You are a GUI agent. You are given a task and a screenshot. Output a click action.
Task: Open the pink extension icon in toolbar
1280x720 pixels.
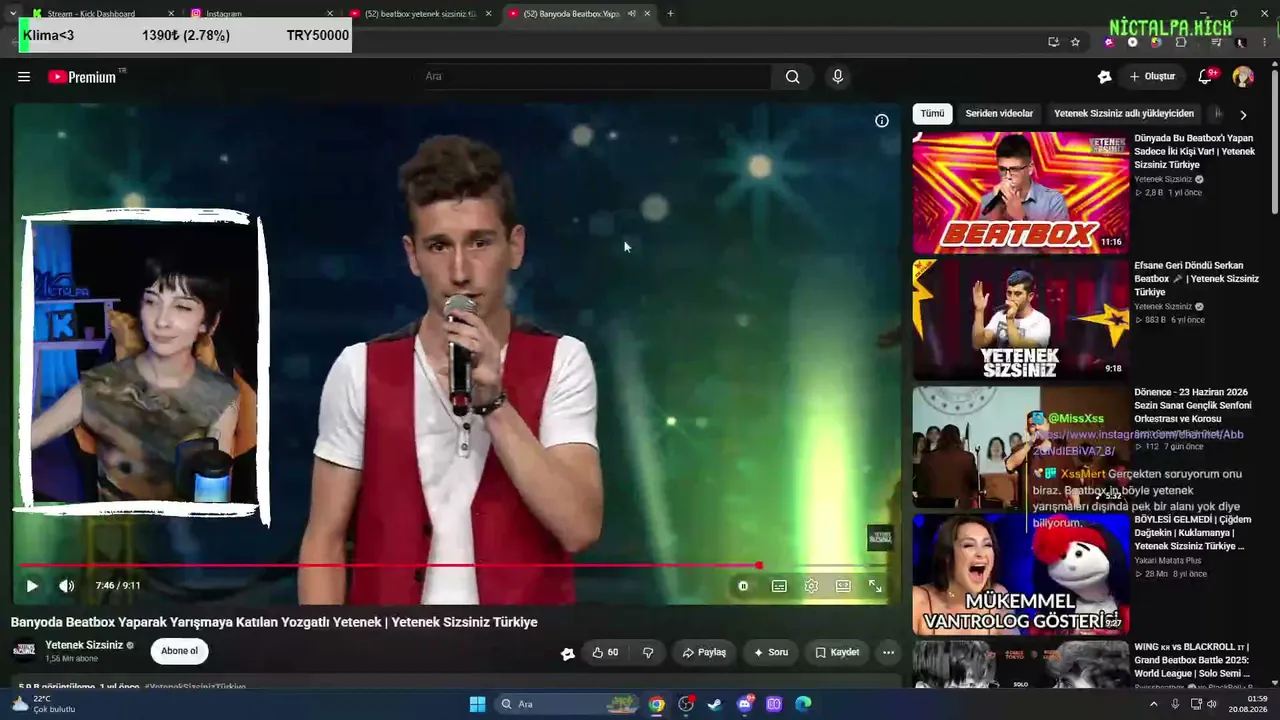pos(1108,42)
